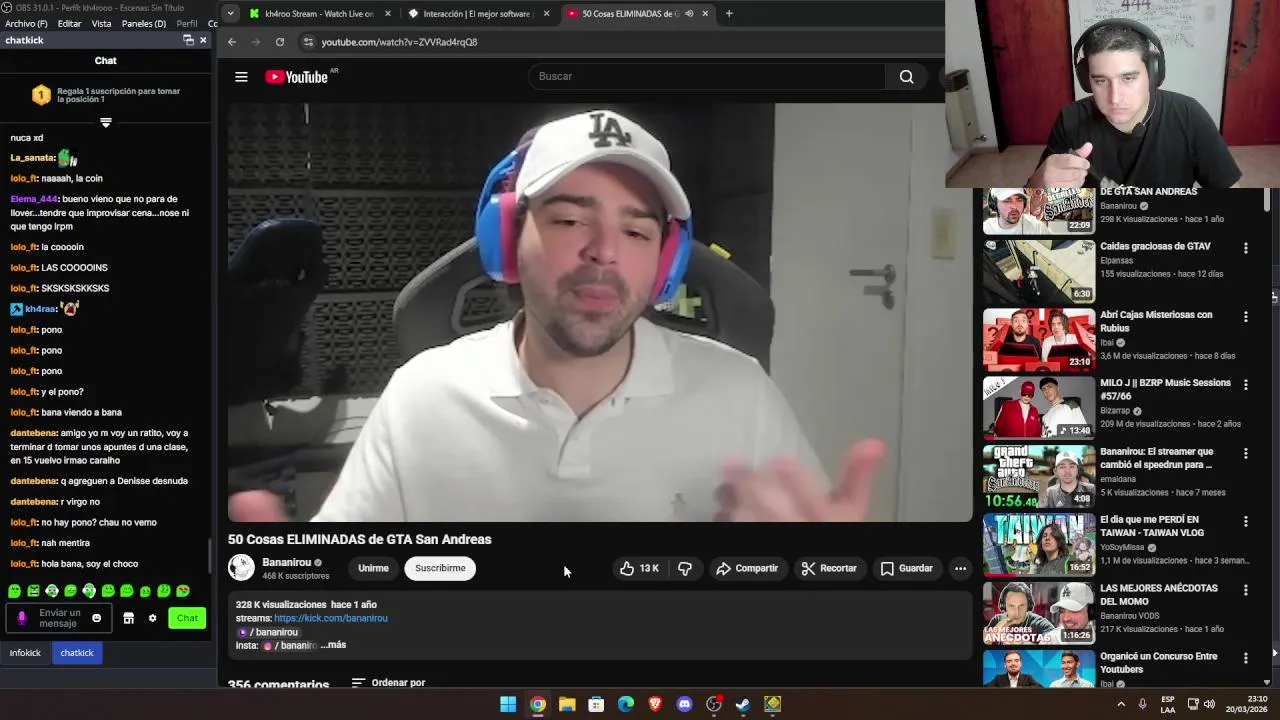This screenshot has width=1280, height=720.
Task: Open options for Caídas graciosas de GTAV
Action: click(x=1245, y=248)
